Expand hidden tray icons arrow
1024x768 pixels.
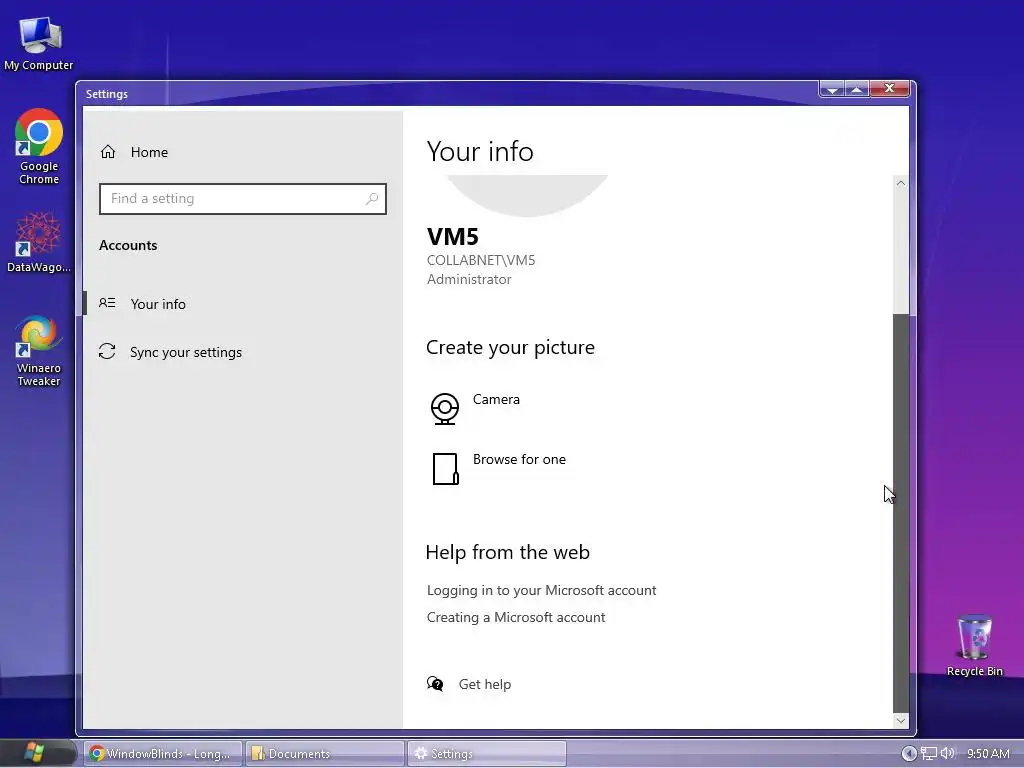pos(908,753)
